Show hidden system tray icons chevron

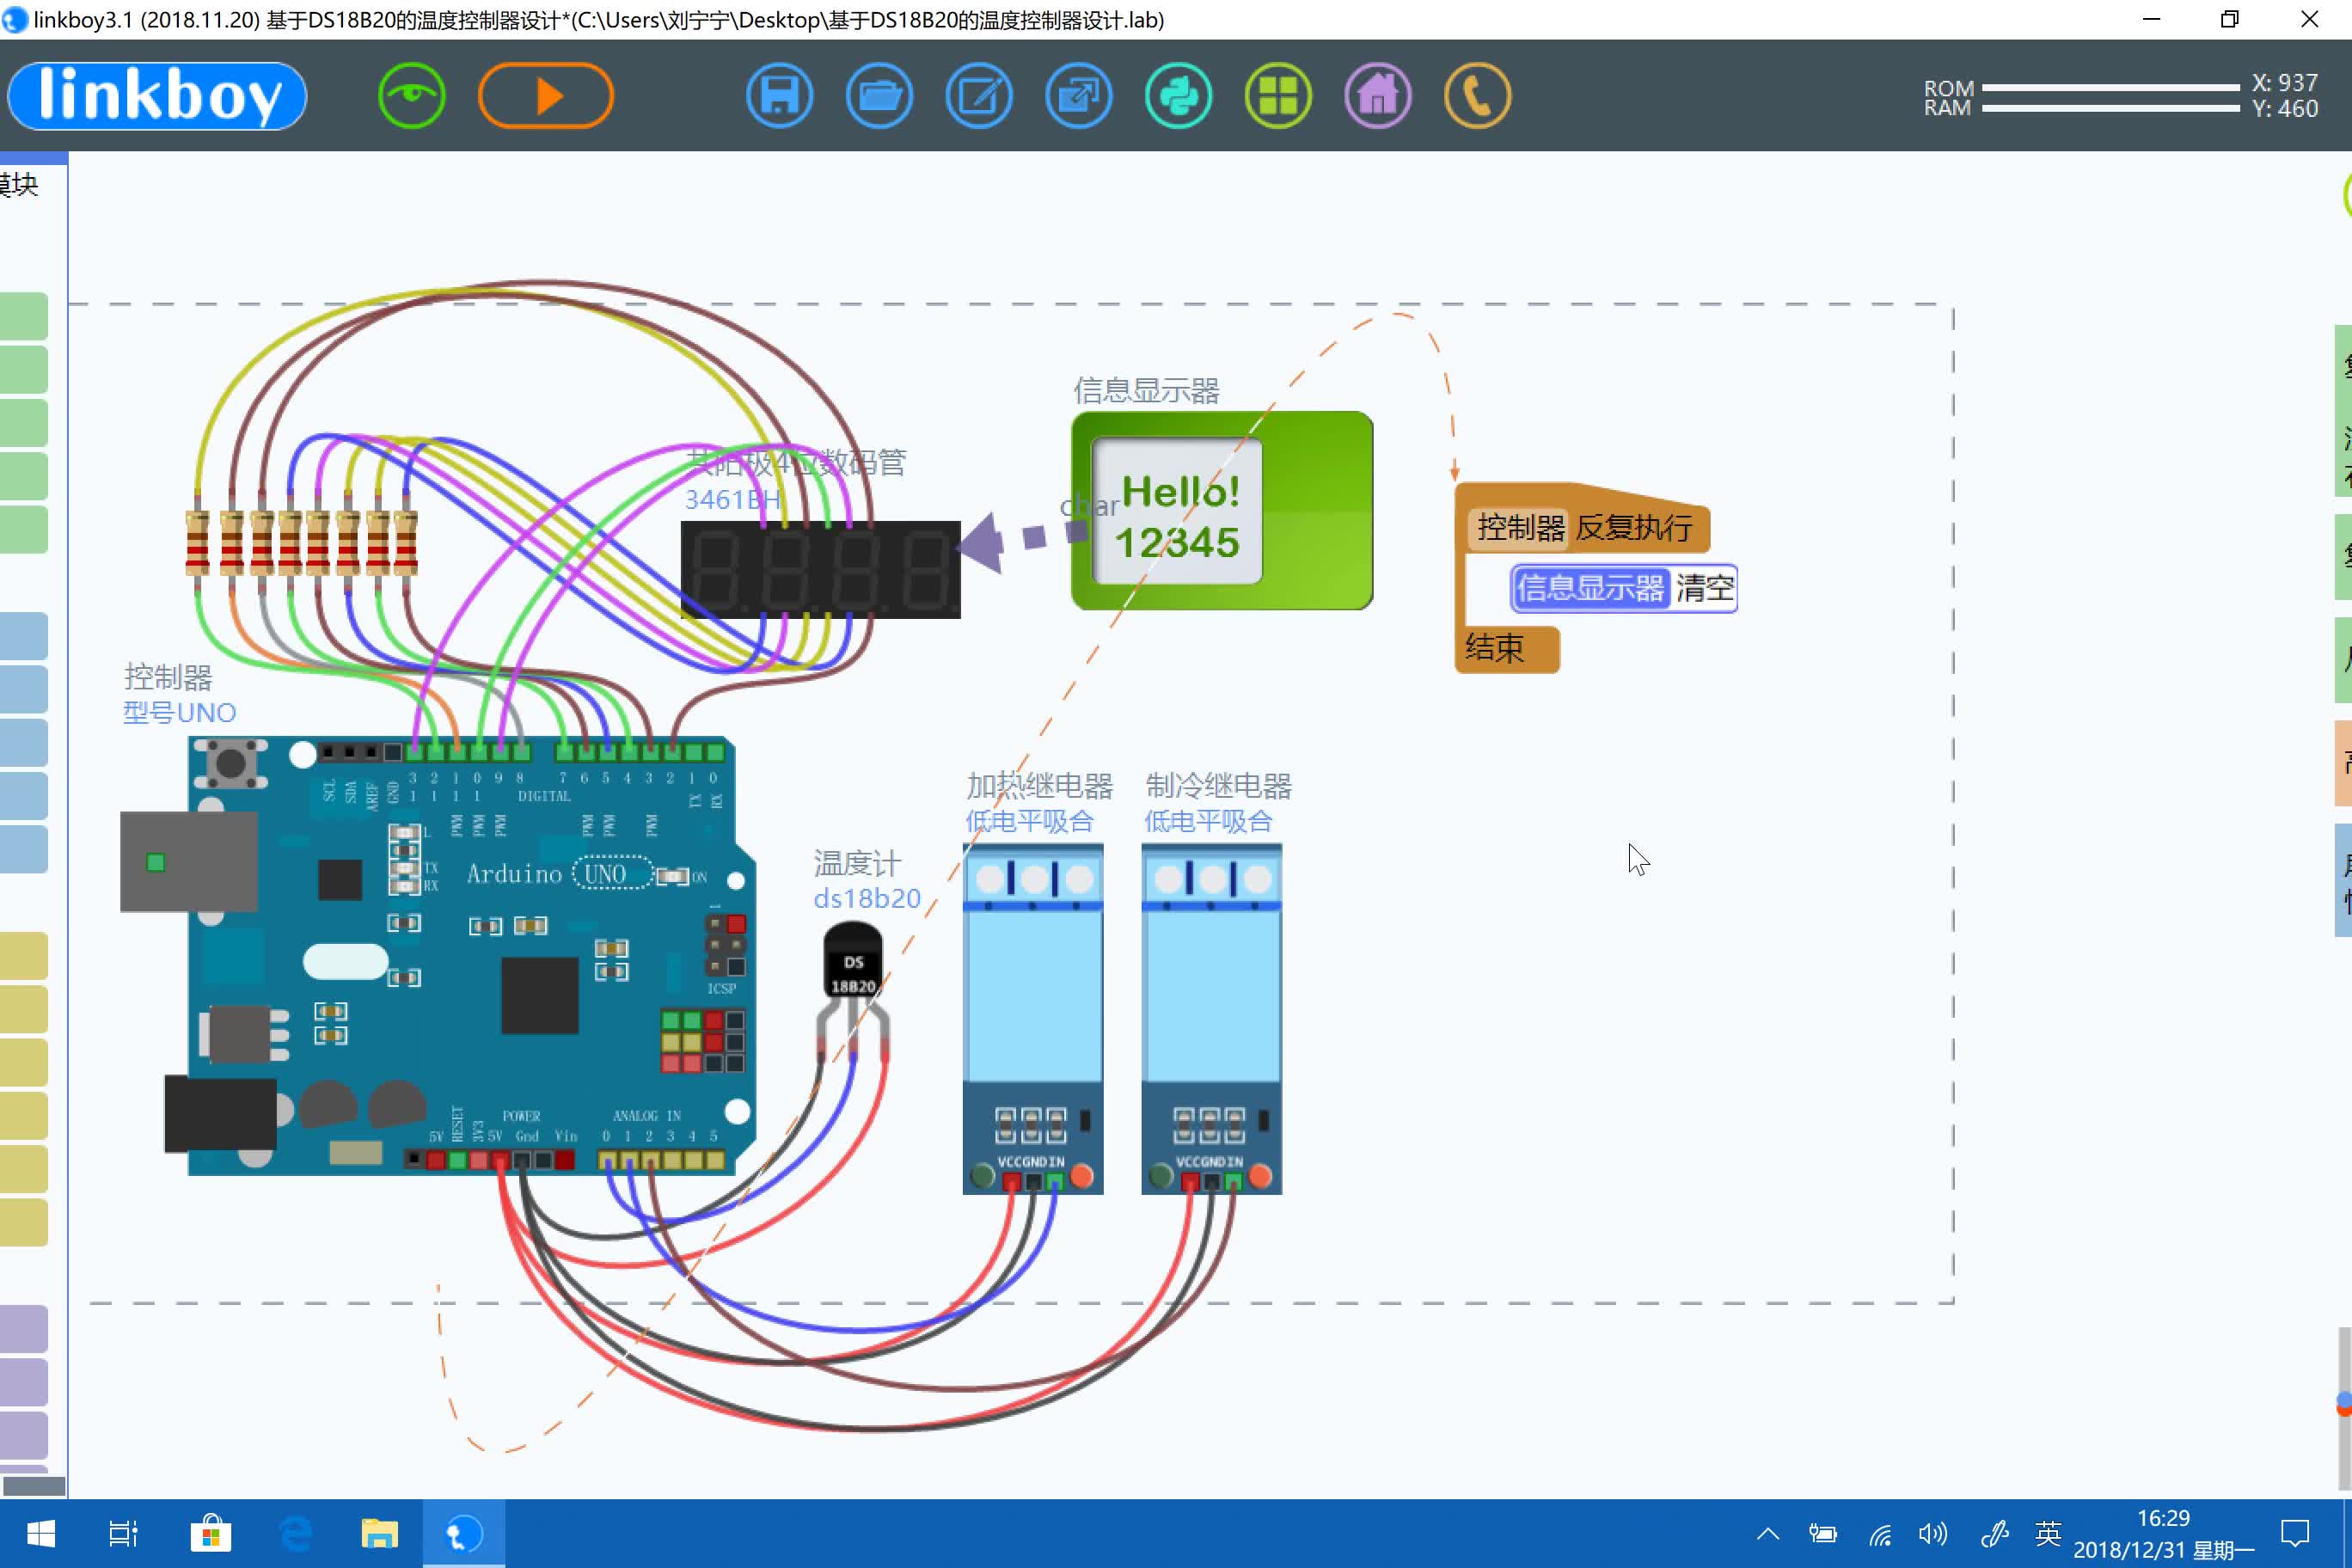[1768, 1533]
